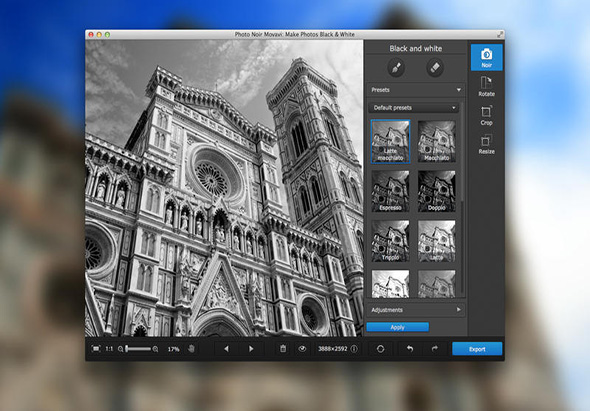
Task: Choose the Espresso preset thumbnail
Action: 391,191
